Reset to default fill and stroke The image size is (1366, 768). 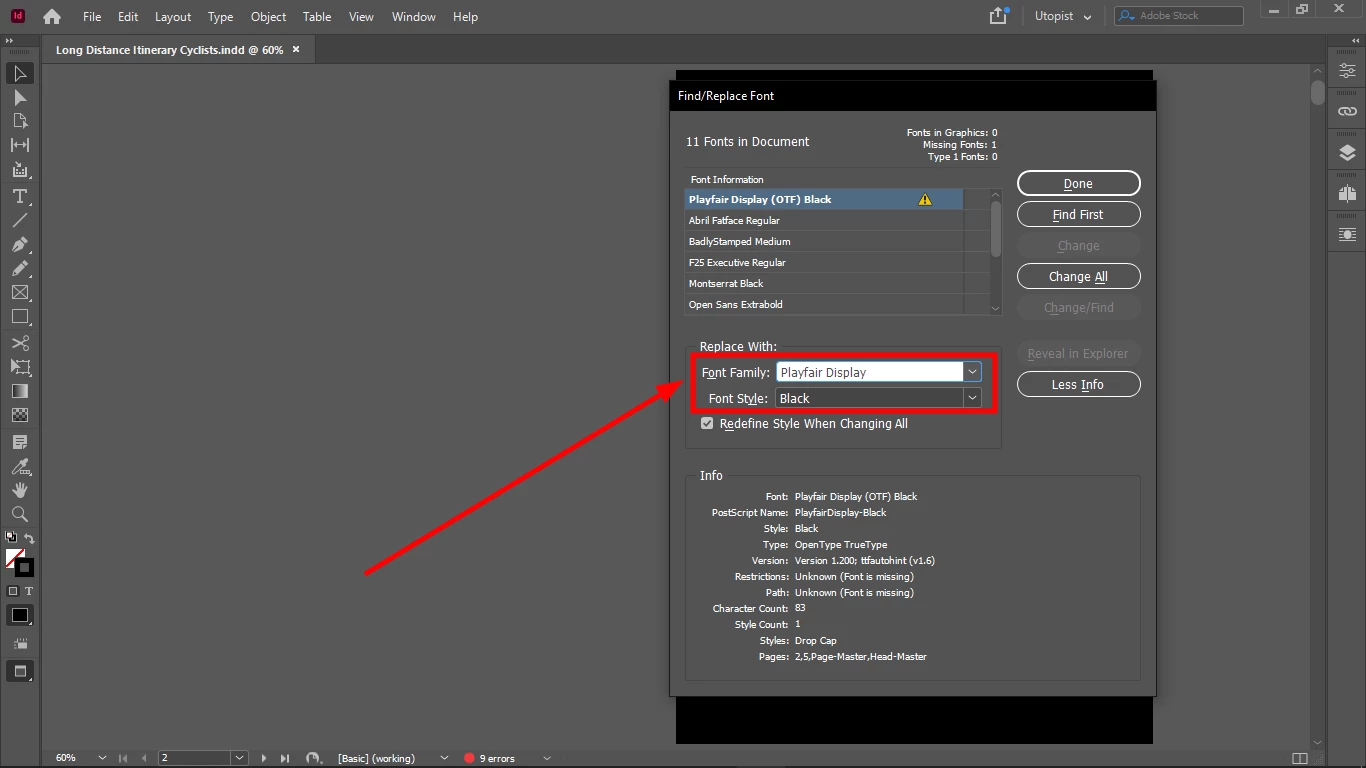(x=11, y=537)
